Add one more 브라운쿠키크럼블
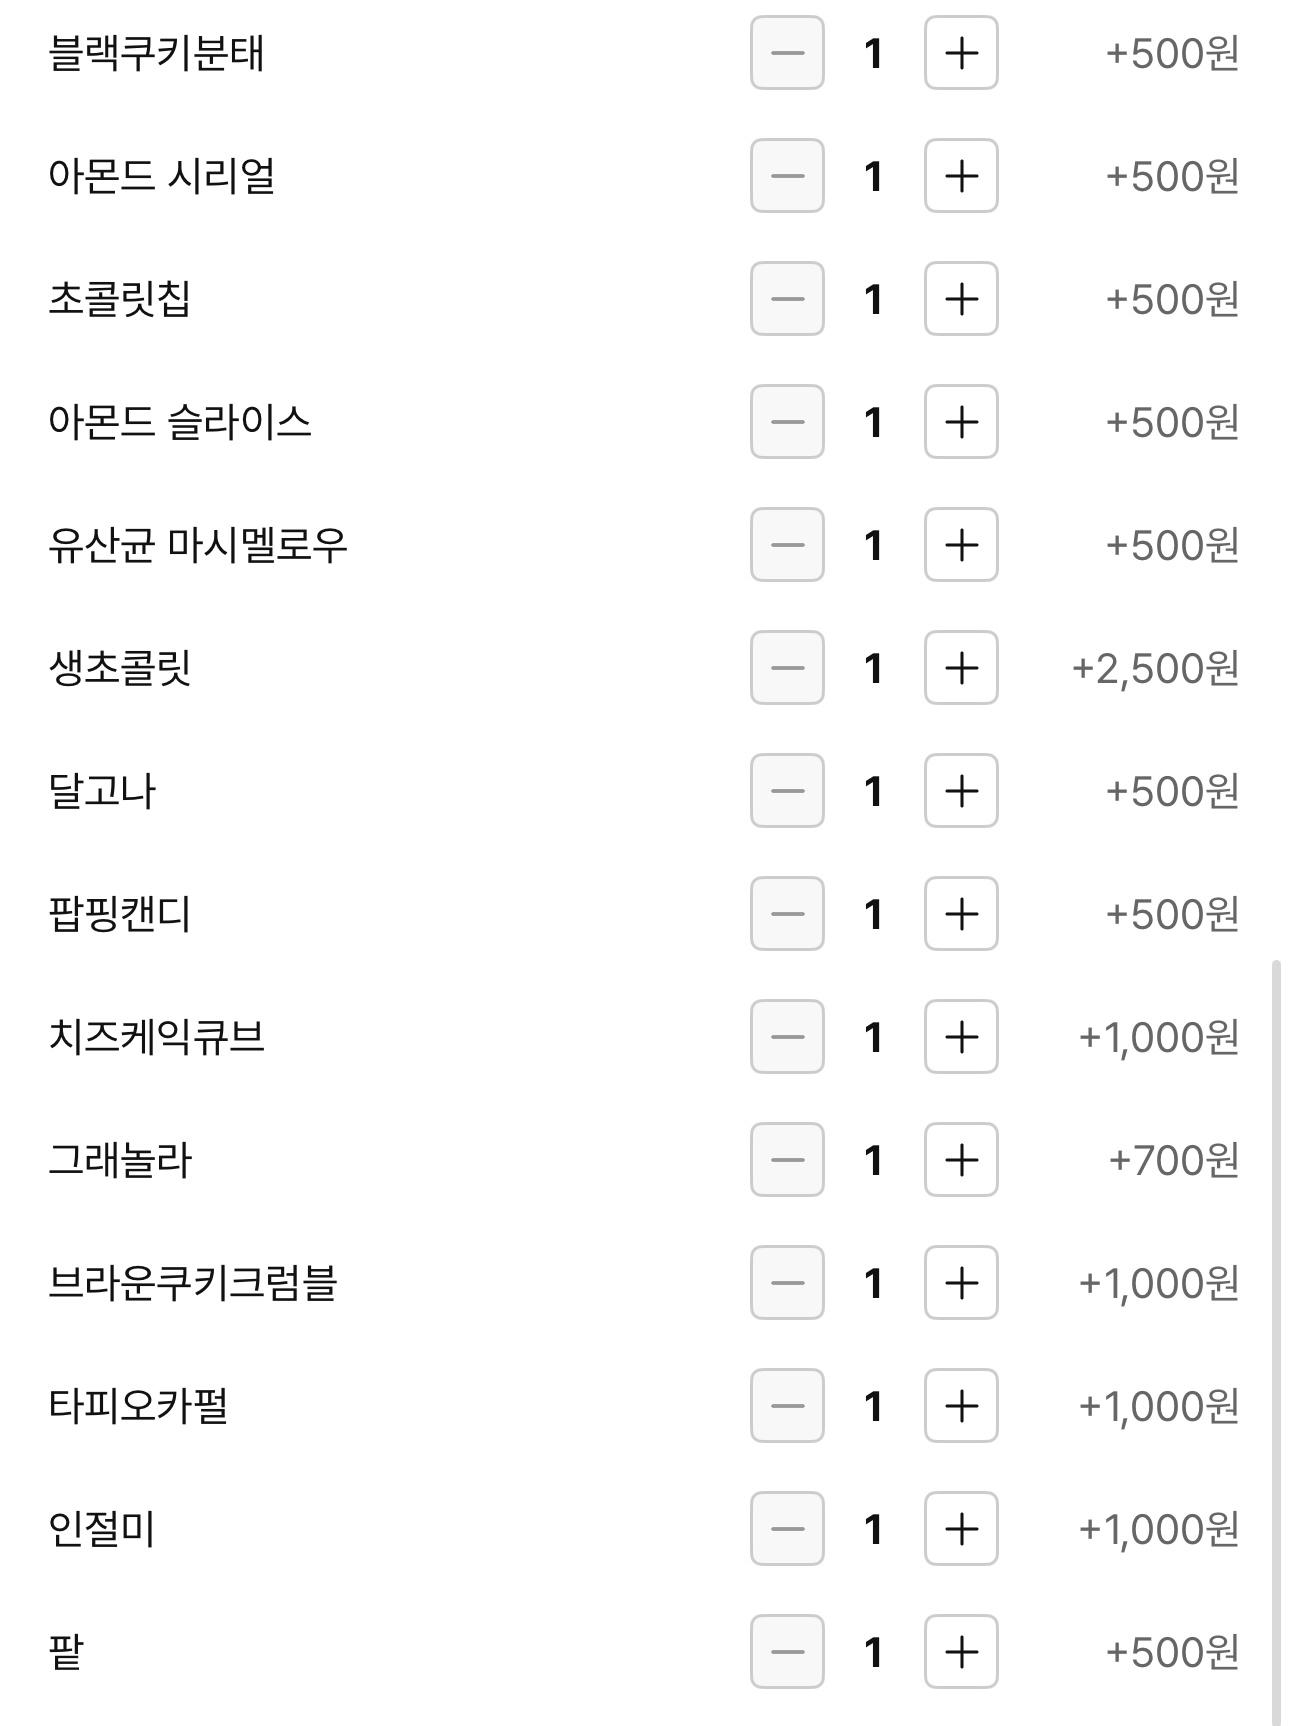The image size is (1290, 1726). pyautogui.click(x=961, y=1283)
